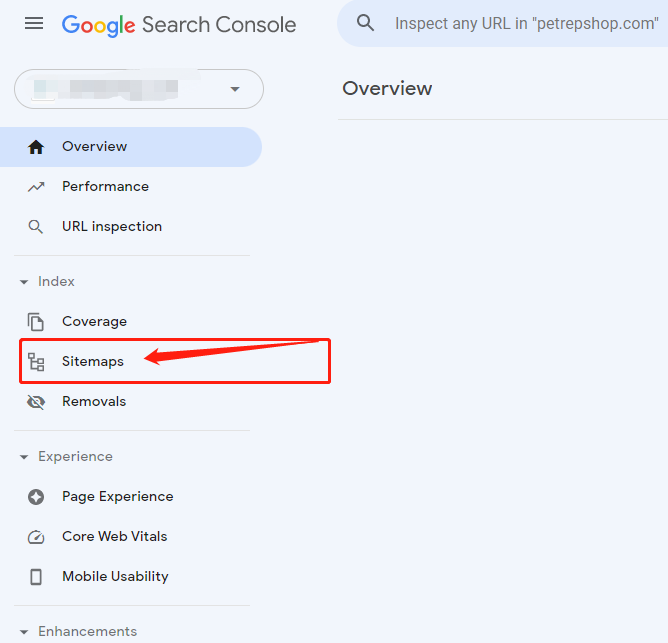Open the property selector dropdown
668x643 pixels.
[x=235, y=89]
